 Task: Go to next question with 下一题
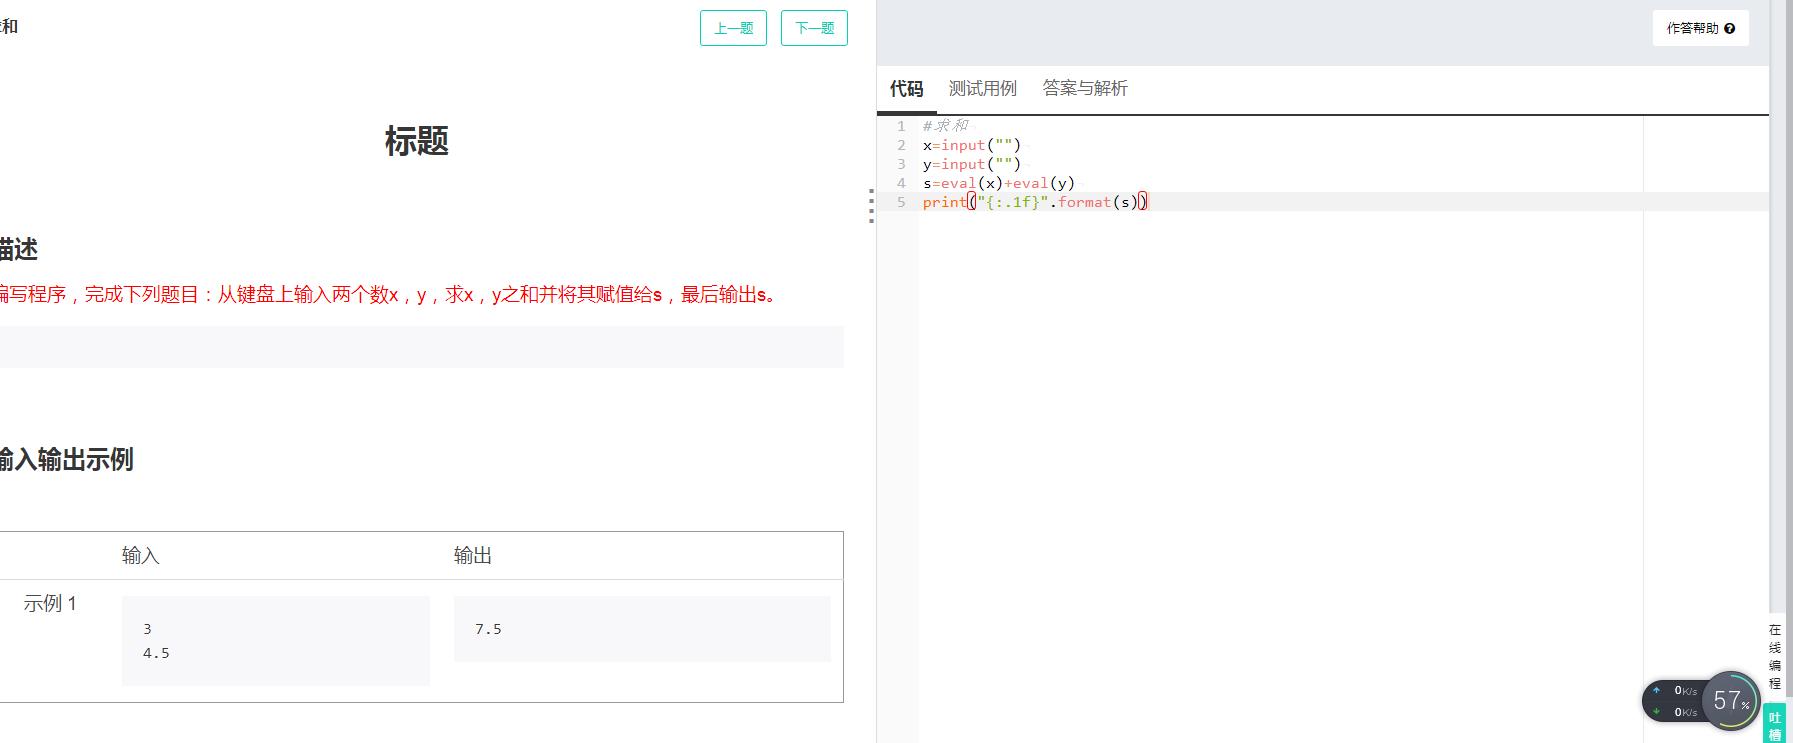coord(814,28)
